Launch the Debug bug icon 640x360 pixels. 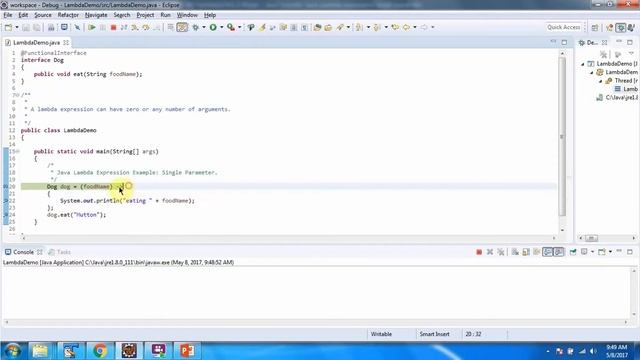[196, 27]
